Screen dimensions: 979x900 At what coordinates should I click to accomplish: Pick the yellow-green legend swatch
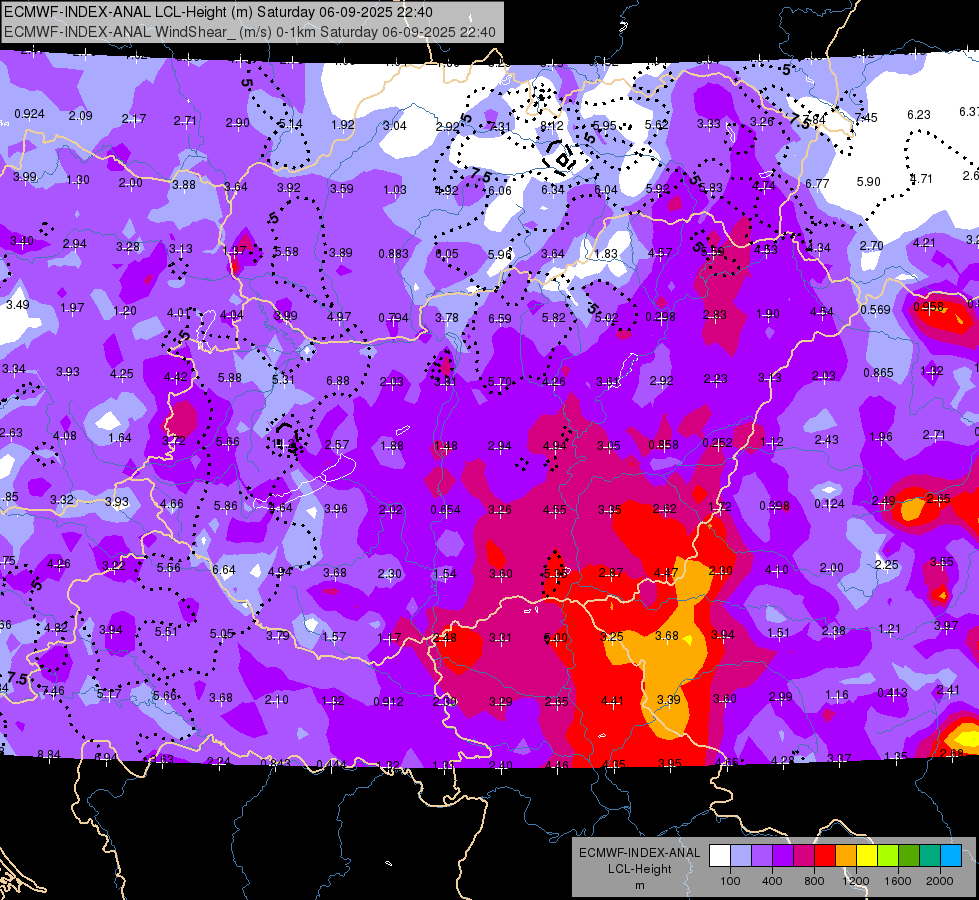click(x=888, y=855)
